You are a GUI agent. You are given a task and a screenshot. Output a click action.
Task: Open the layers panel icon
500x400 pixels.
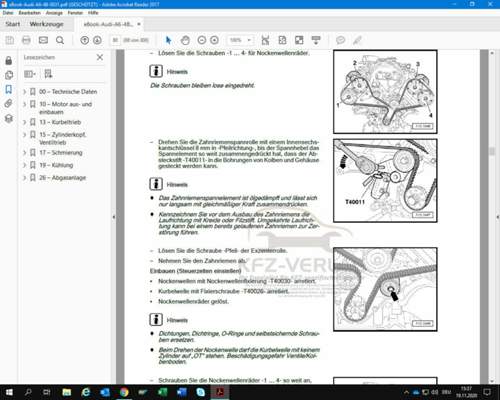(x=9, y=118)
